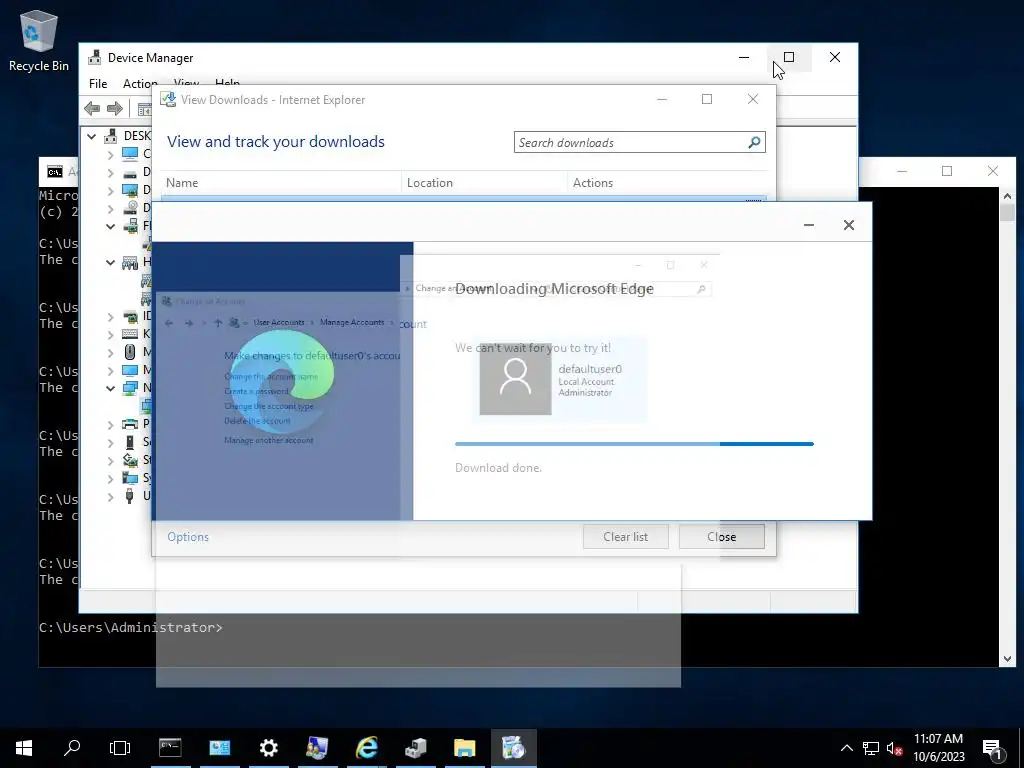This screenshot has width=1024, height=768.
Task: Open Device Manager's Help menu
Action: pos(227,84)
